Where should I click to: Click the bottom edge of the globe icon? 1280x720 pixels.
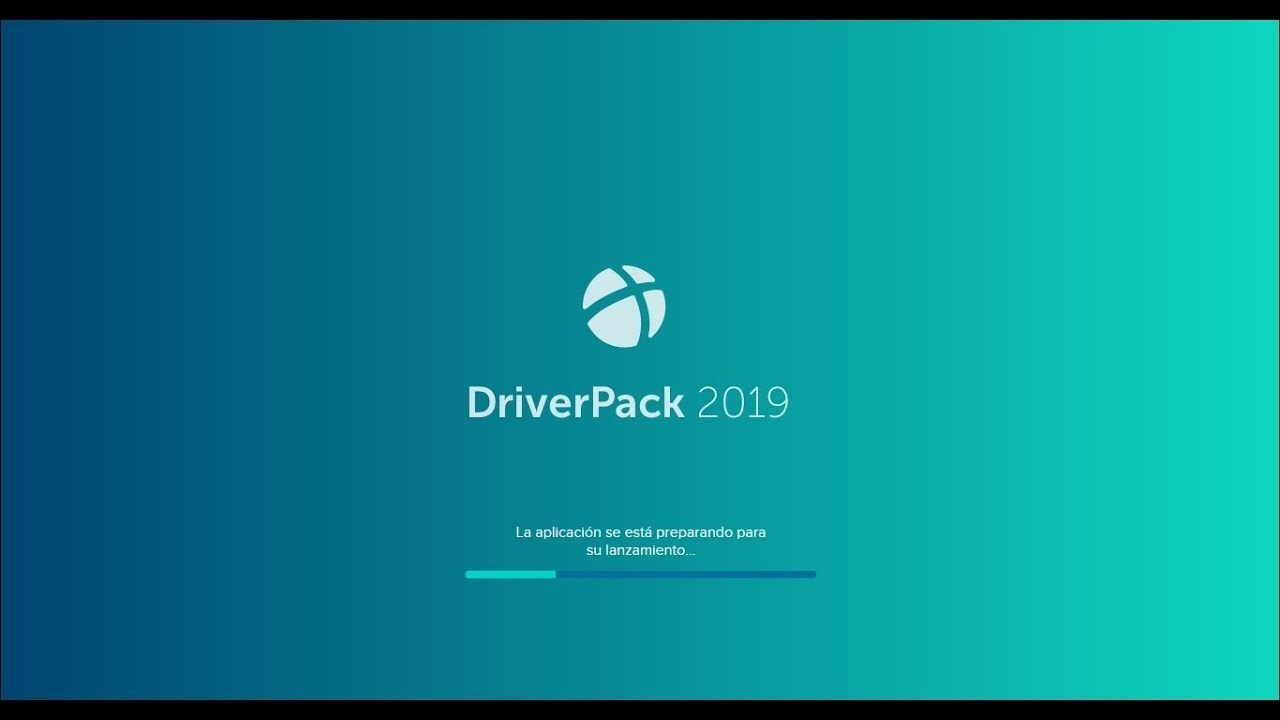click(x=624, y=345)
